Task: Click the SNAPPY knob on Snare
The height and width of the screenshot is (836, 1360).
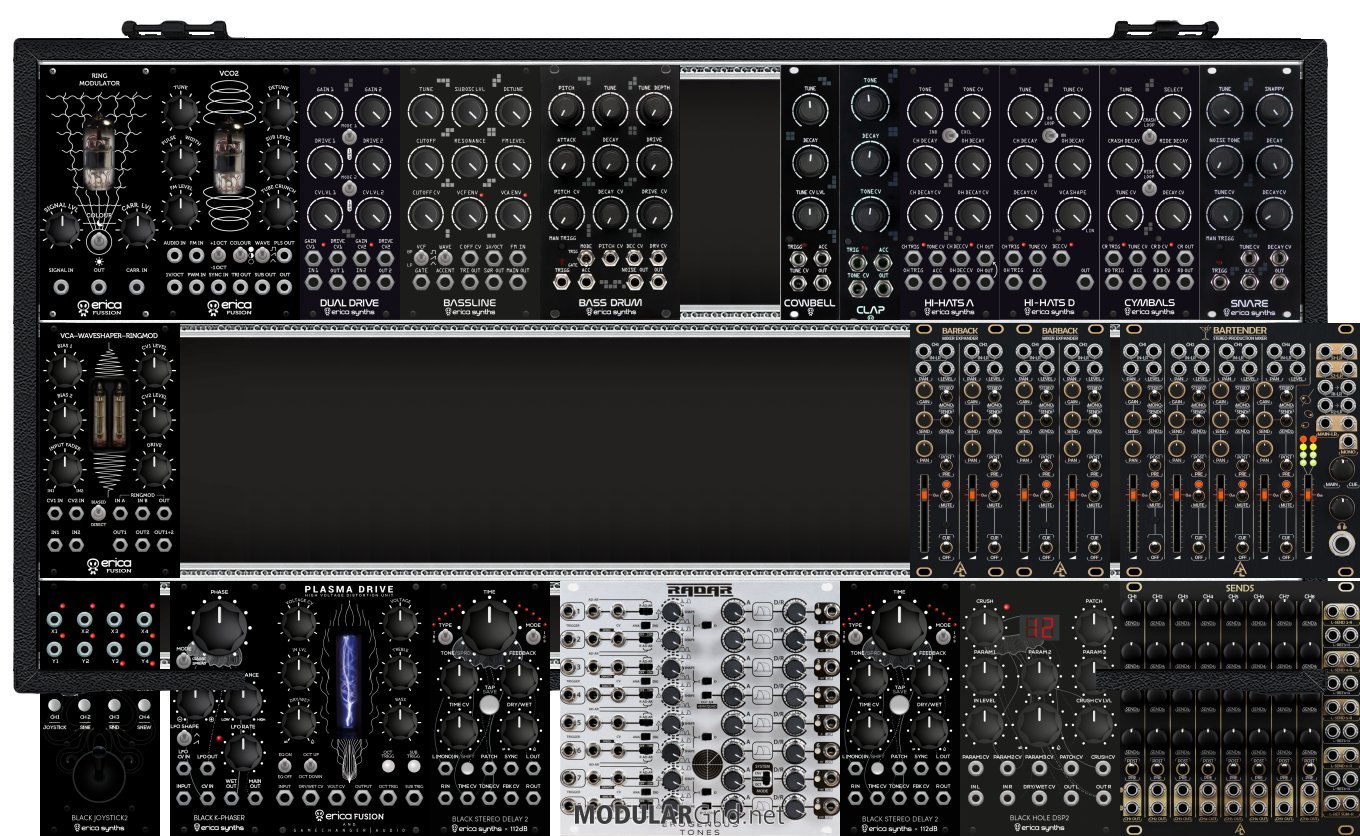Action: coord(1273,112)
